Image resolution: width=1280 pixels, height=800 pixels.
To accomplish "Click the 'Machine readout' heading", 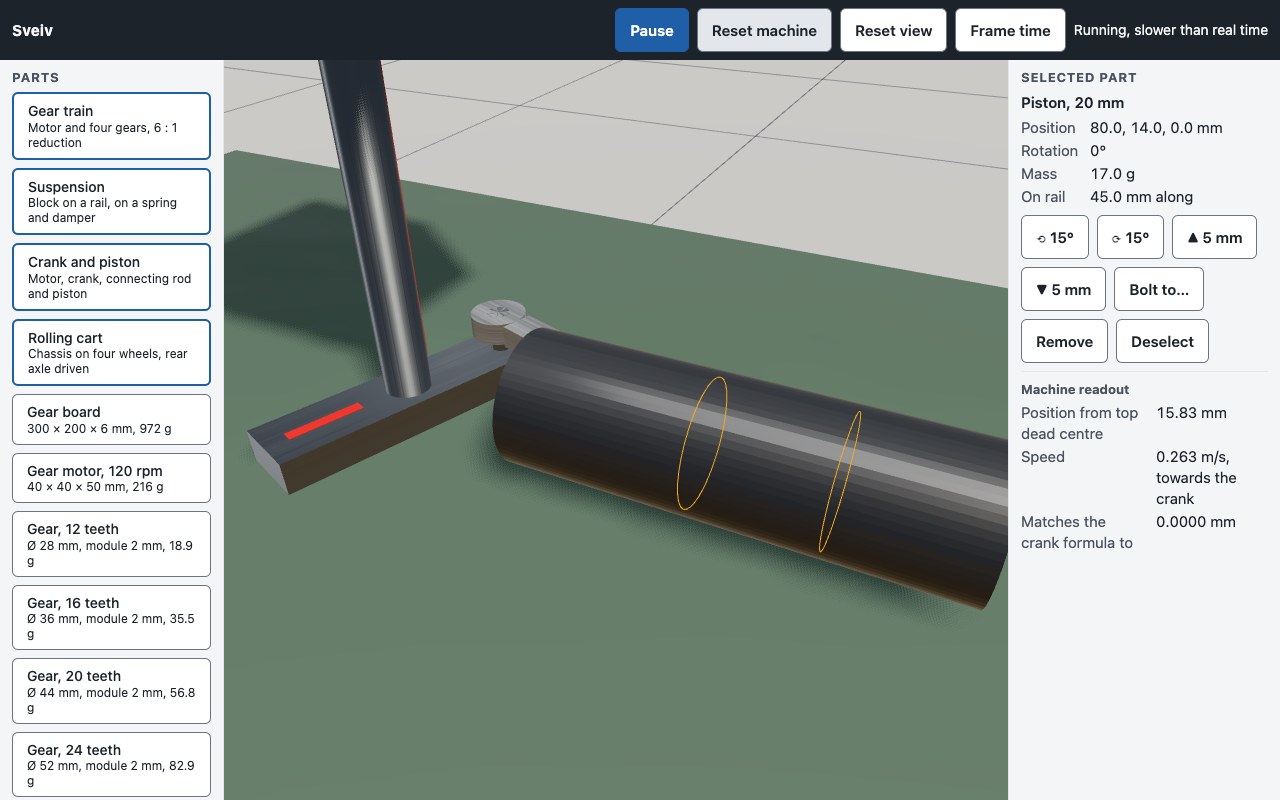I will point(1075,389).
